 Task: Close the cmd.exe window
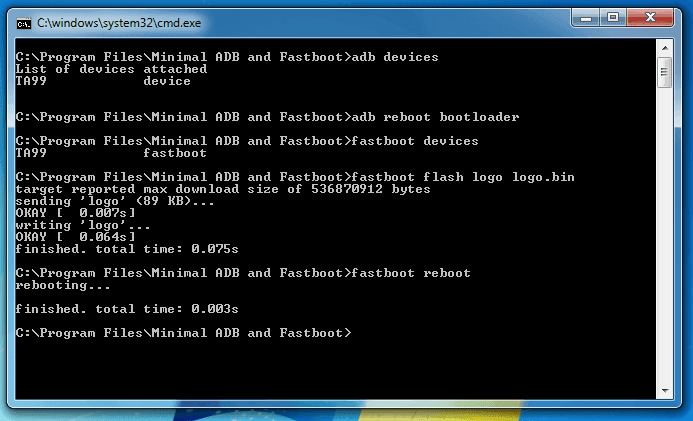click(x=650, y=18)
